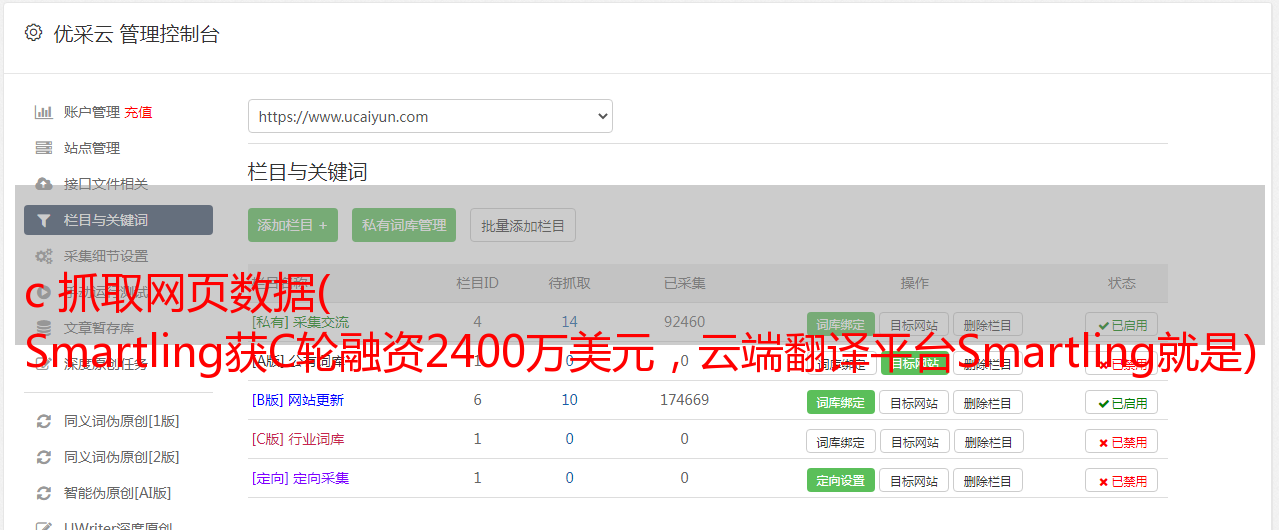This screenshot has height=530, width=1279.
Task: Click 删除栏目 in the 网站更新 row
Action: tap(988, 402)
